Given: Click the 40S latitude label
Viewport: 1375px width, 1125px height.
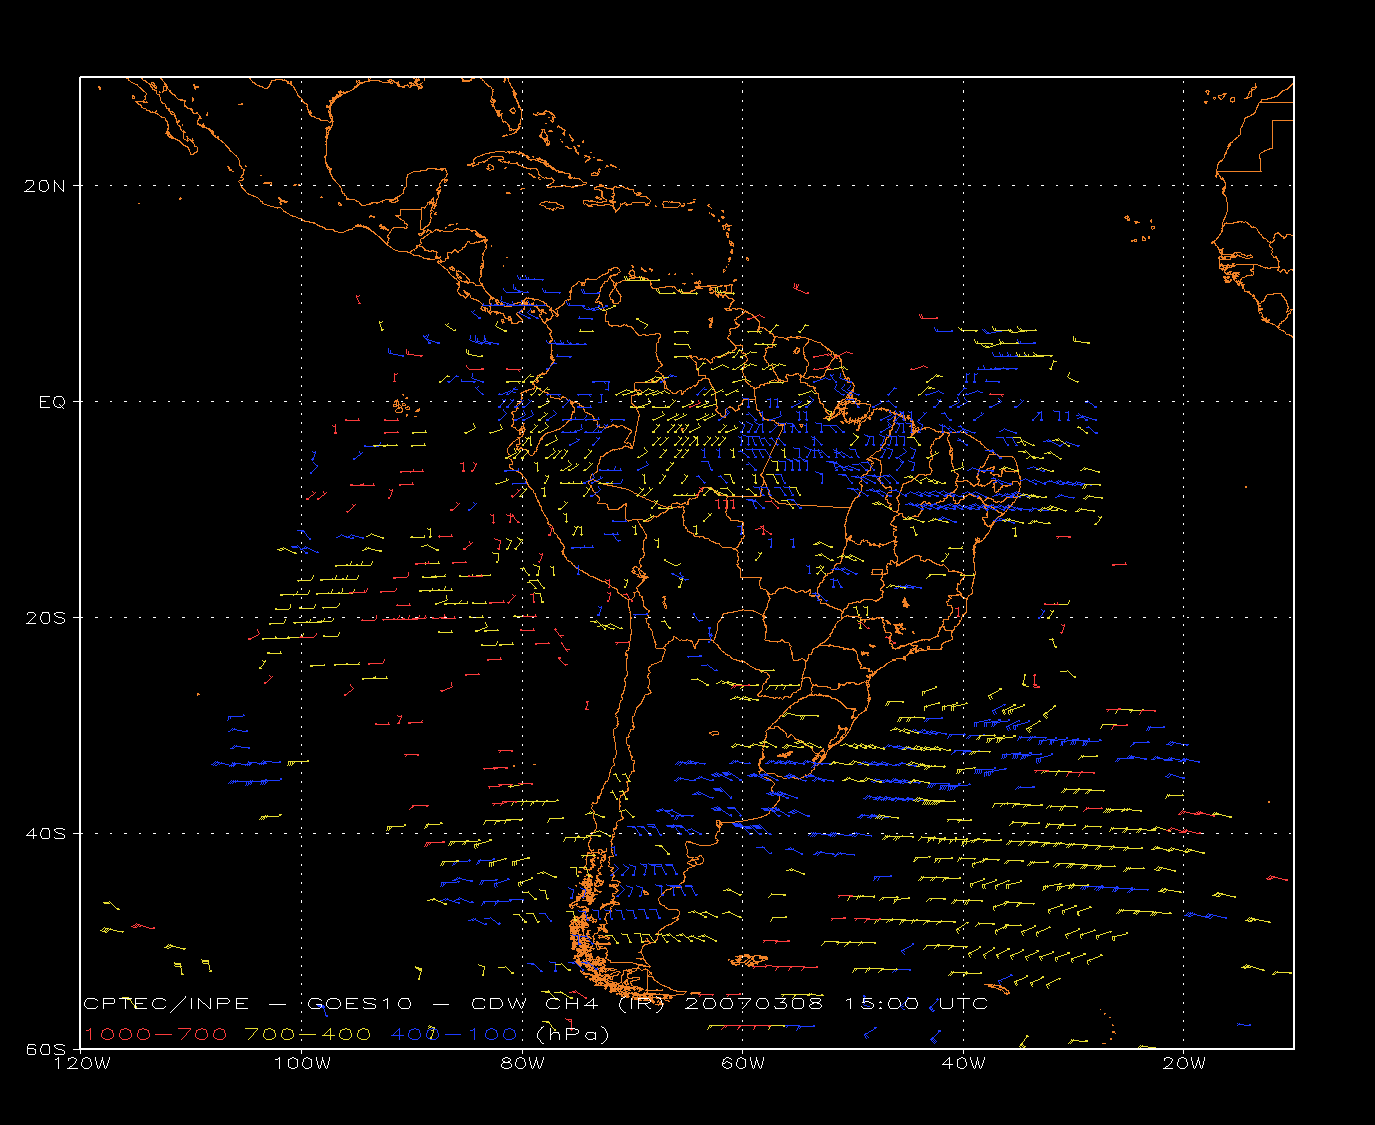Looking at the screenshot, I should click(47, 834).
